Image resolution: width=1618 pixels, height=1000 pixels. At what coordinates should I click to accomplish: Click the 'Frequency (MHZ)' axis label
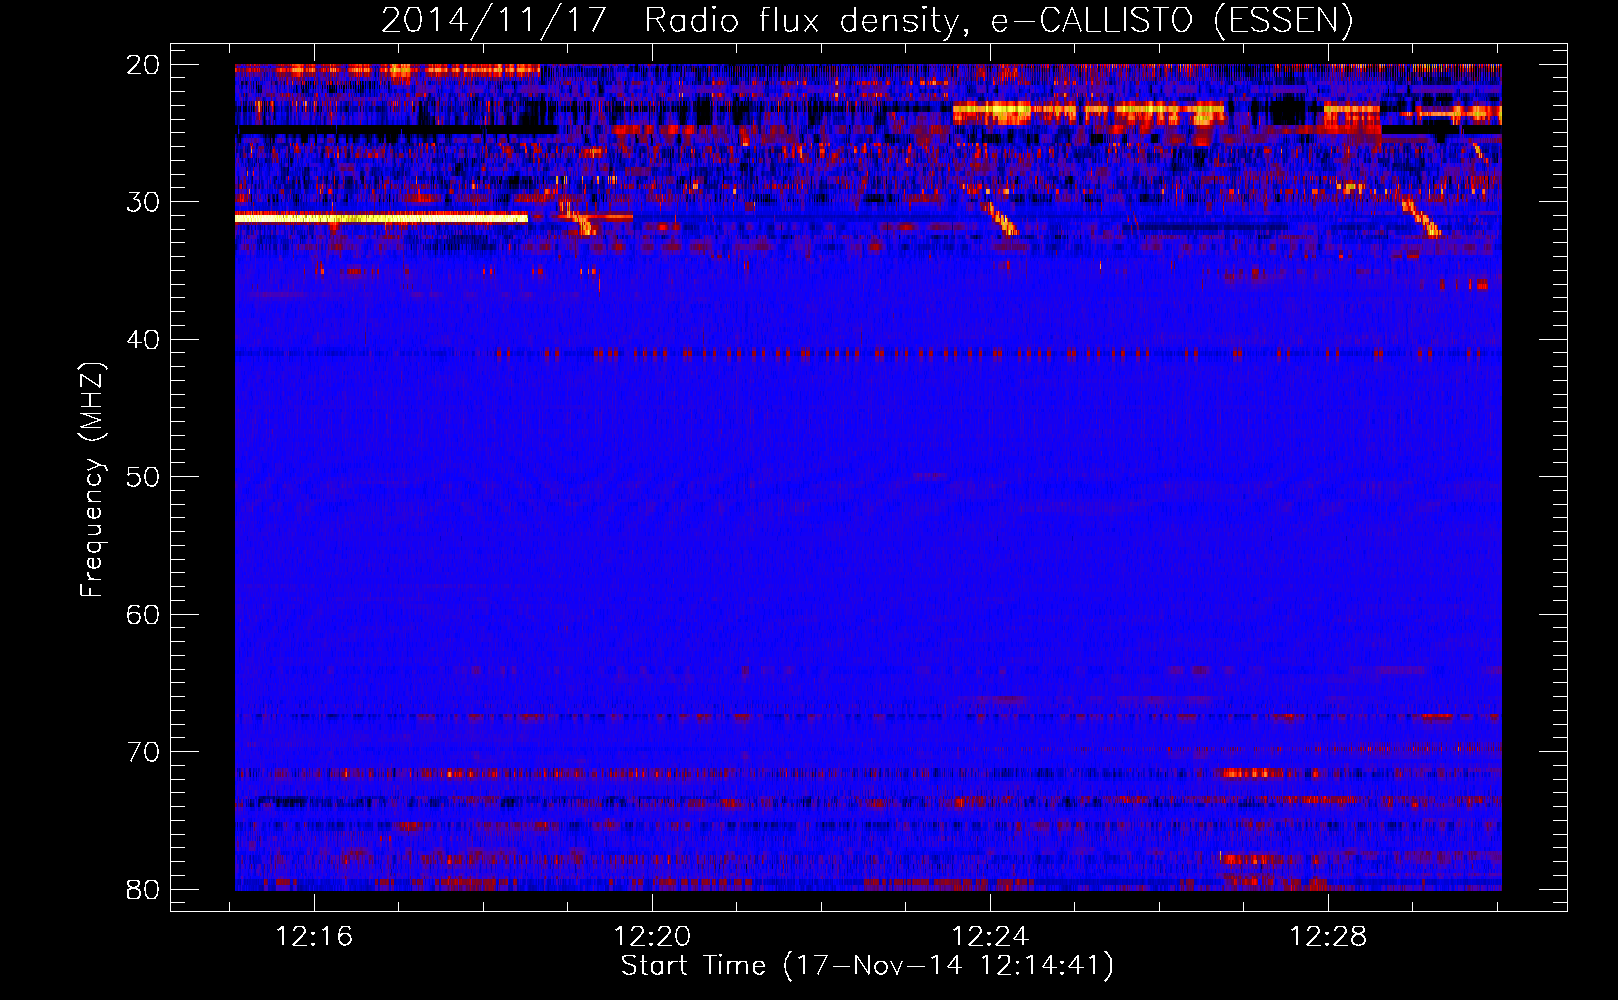click(x=92, y=480)
